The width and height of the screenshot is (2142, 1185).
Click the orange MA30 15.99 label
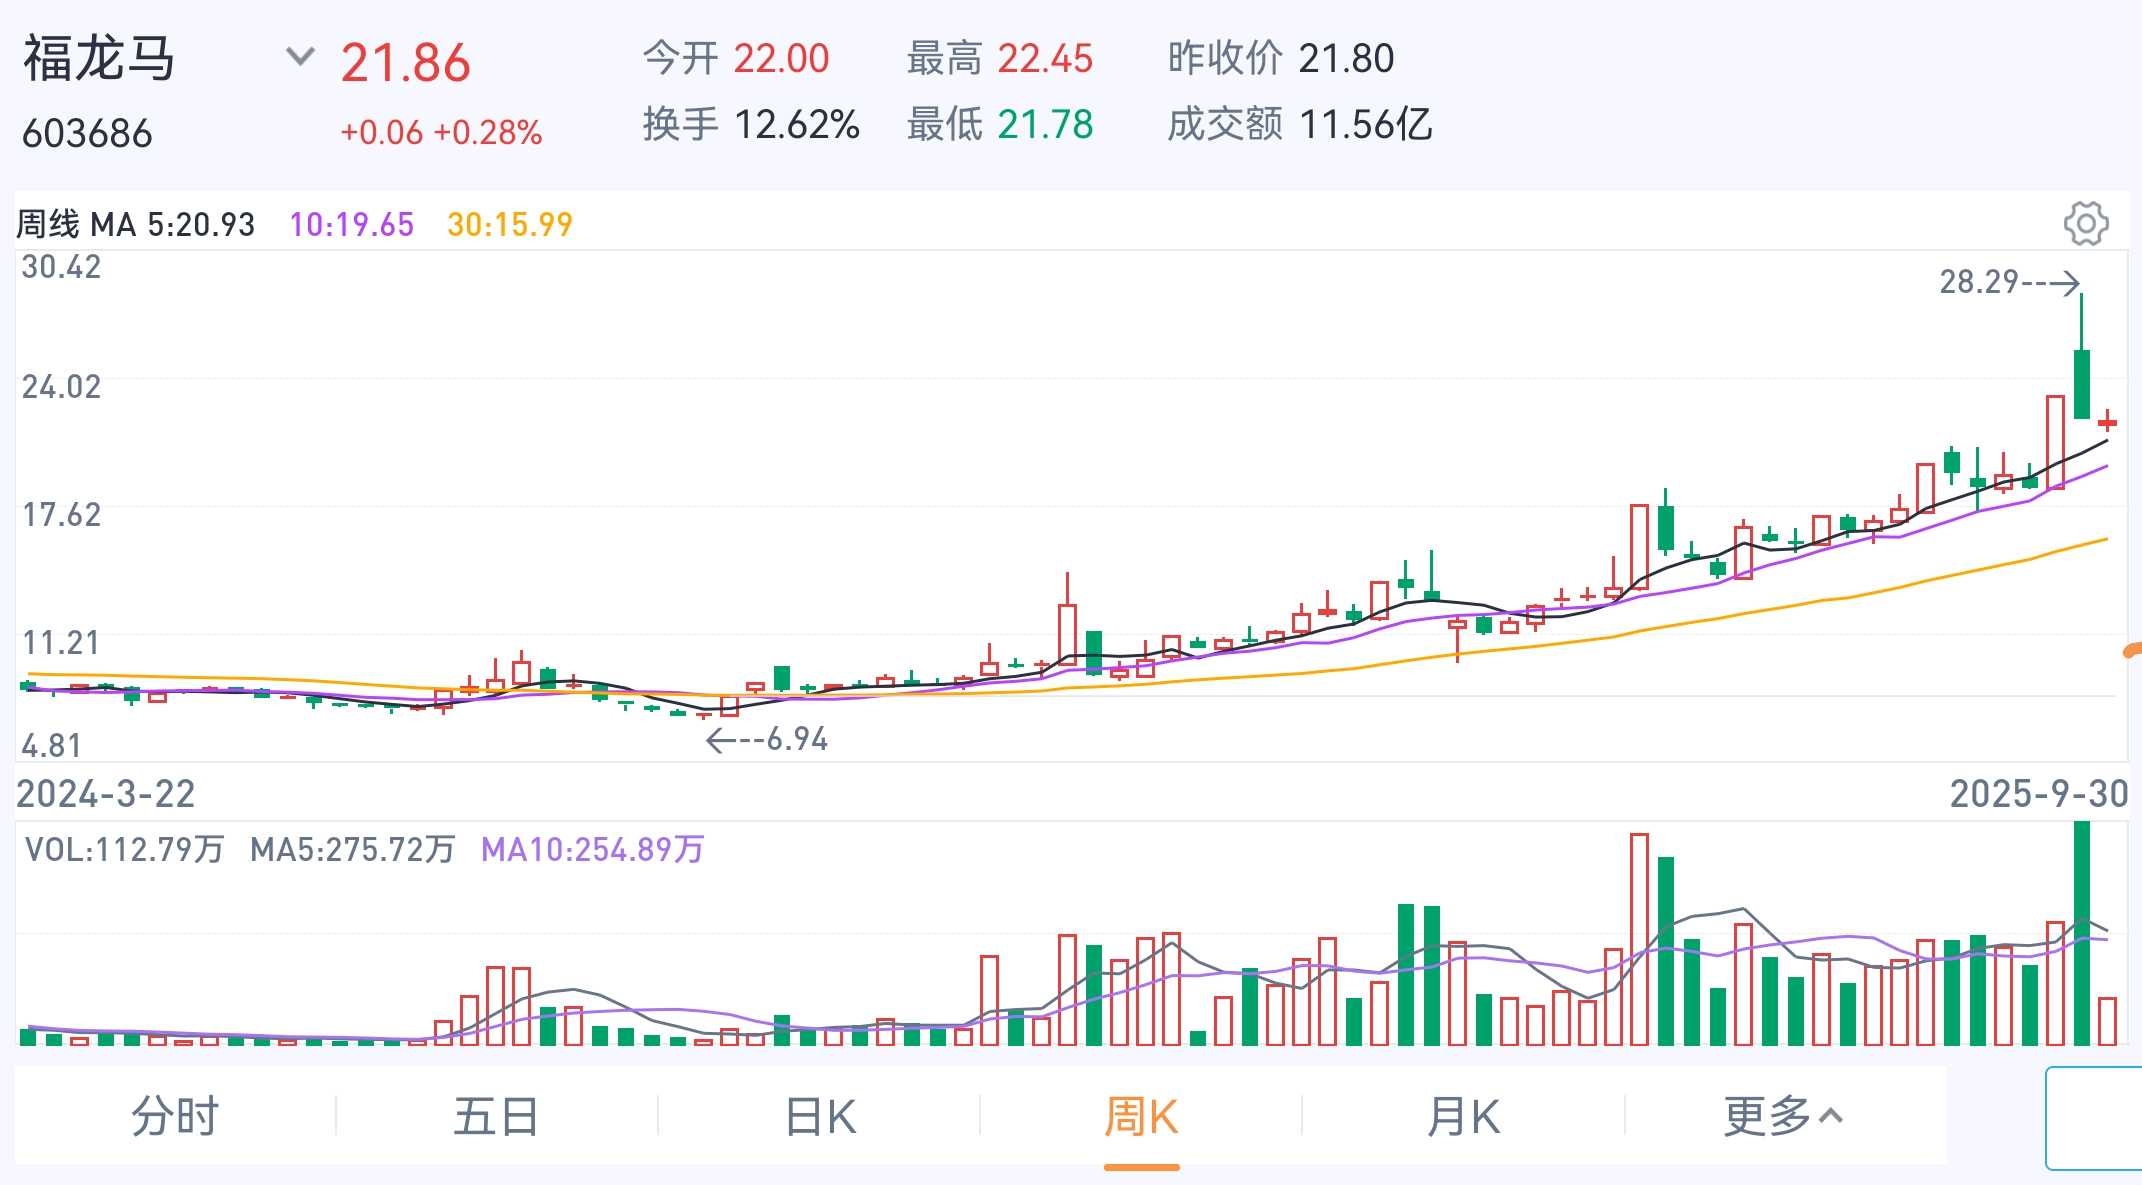pyautogui.click(x=509, y=225)
